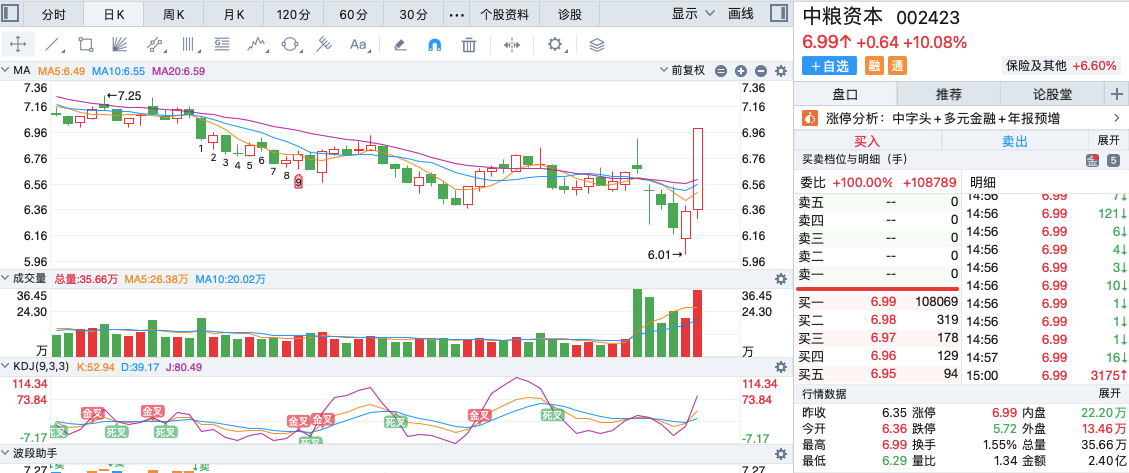Click the 画线 drawing button
Viewport: 1129px width, 473px height.
pyautogui.click(x=741, y=13)
